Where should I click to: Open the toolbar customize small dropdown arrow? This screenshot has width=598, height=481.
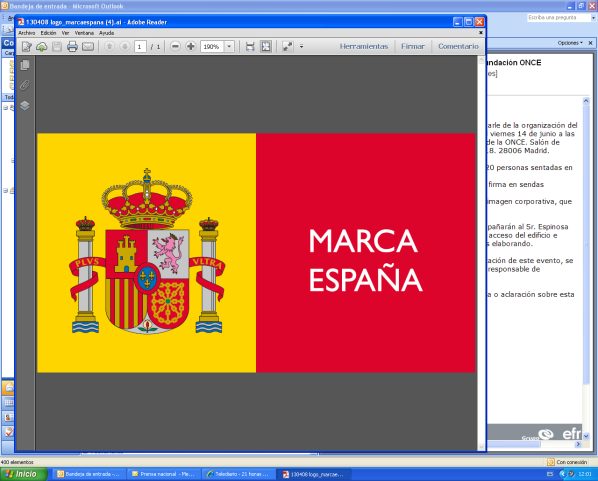301,47
